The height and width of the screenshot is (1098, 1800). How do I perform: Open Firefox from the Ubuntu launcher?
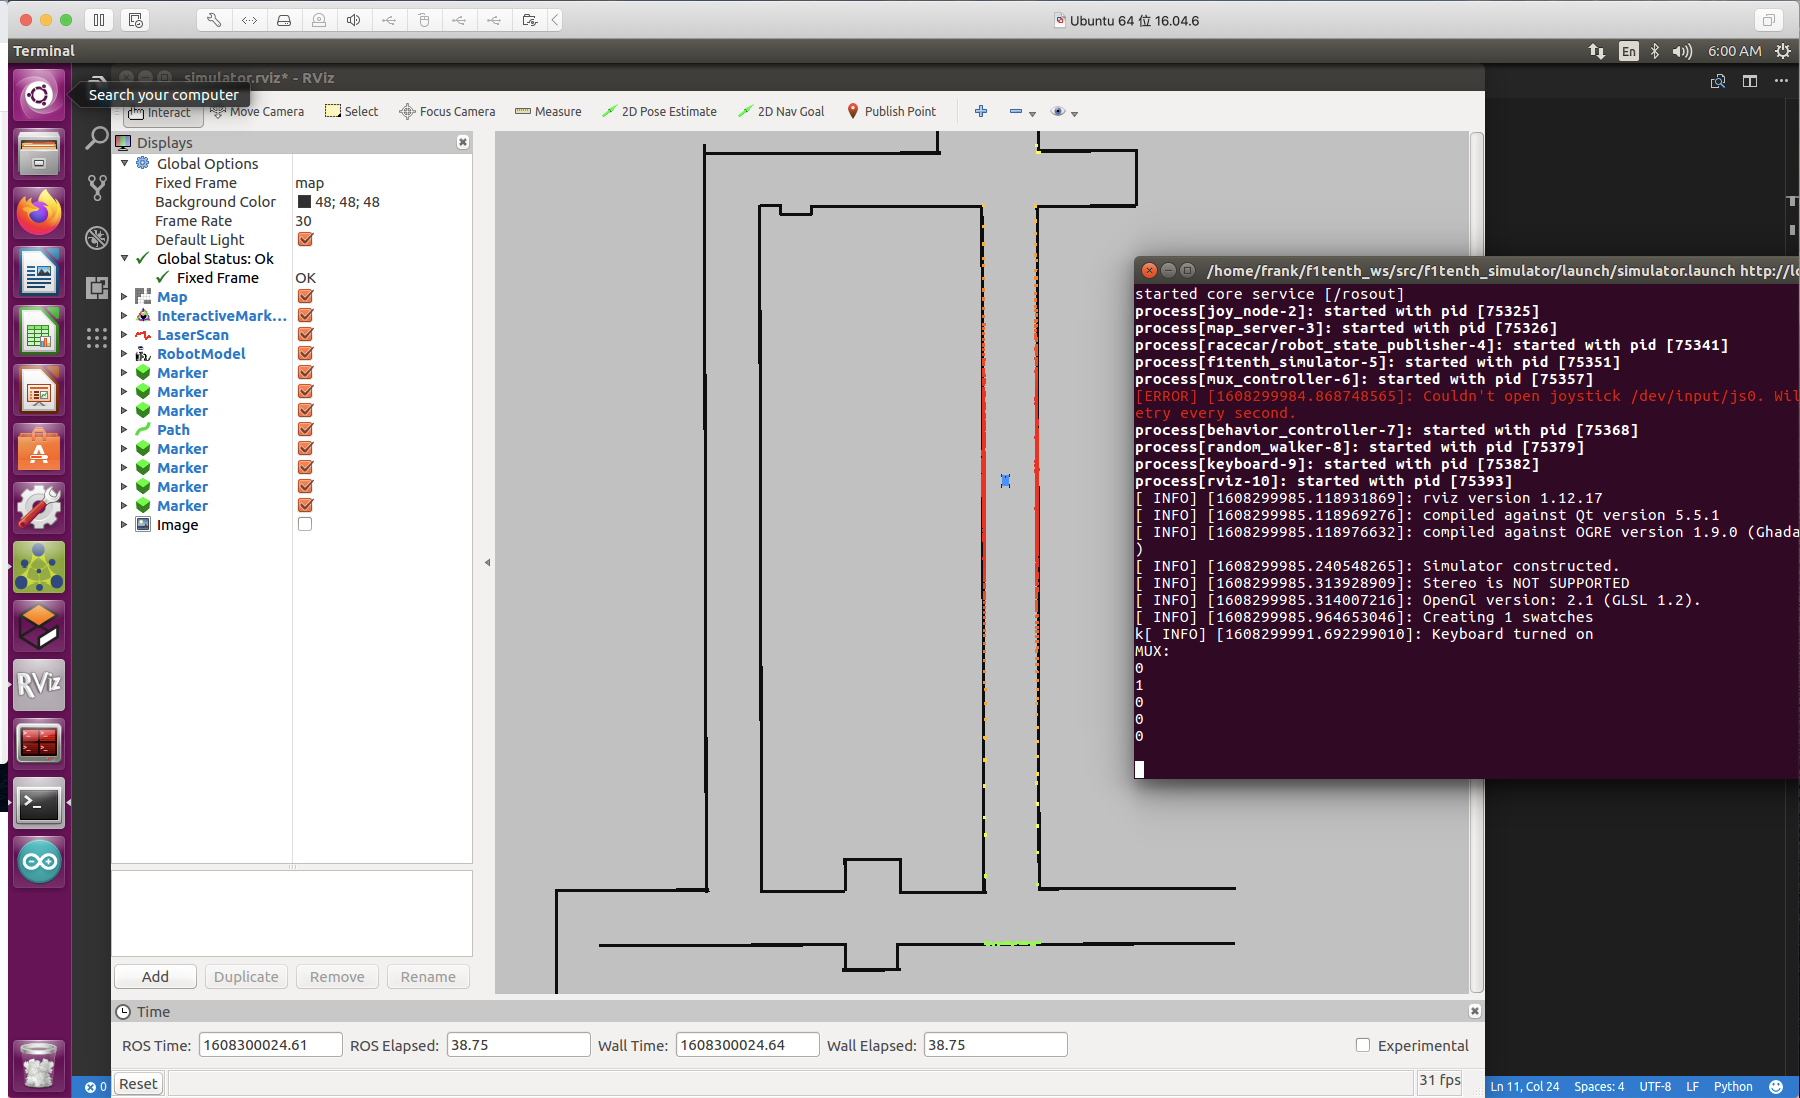[x=39, y=213]
